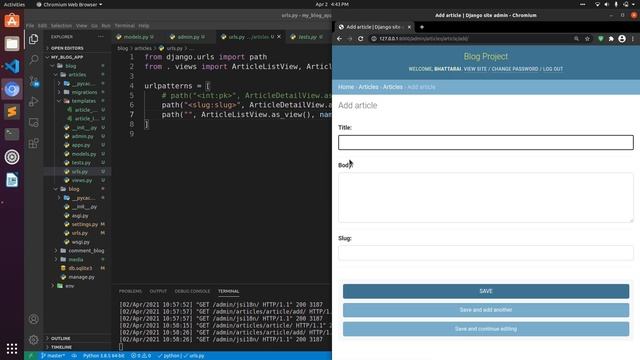
Task: Switch to the PROBLEMS panel tab
Action: [130, 291]
